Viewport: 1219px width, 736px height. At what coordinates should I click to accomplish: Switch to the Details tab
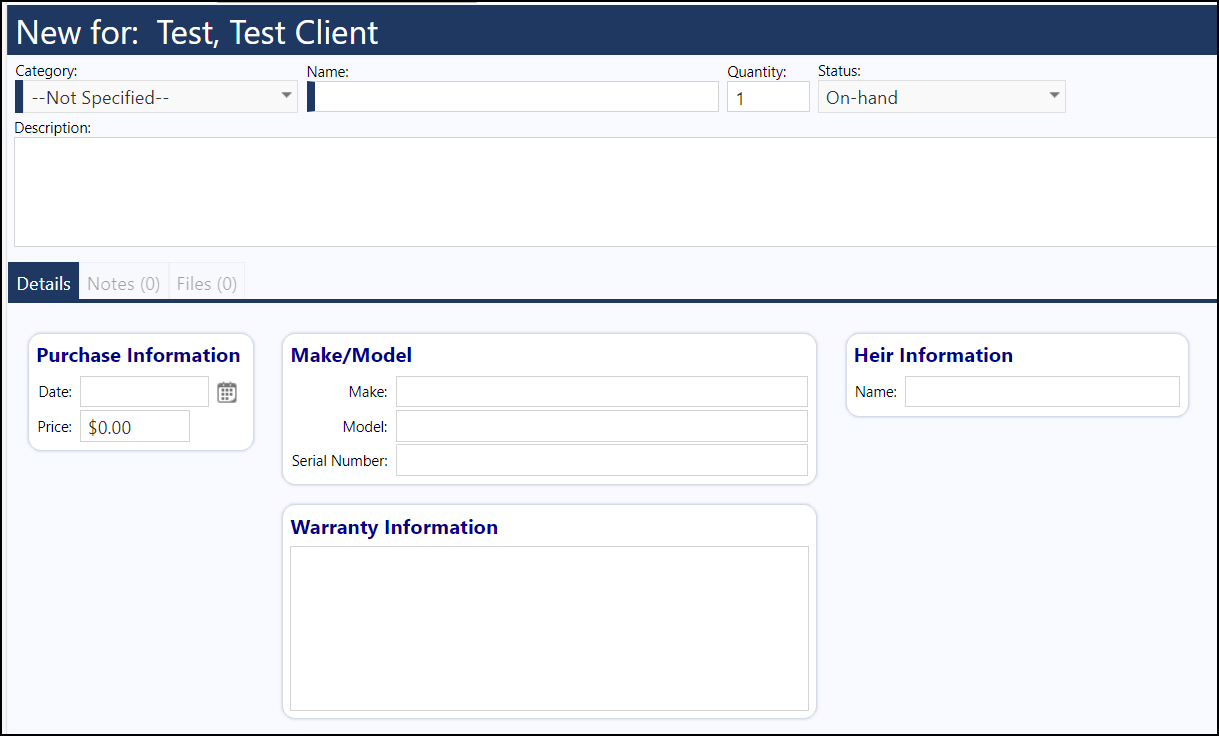coord(44,283)
